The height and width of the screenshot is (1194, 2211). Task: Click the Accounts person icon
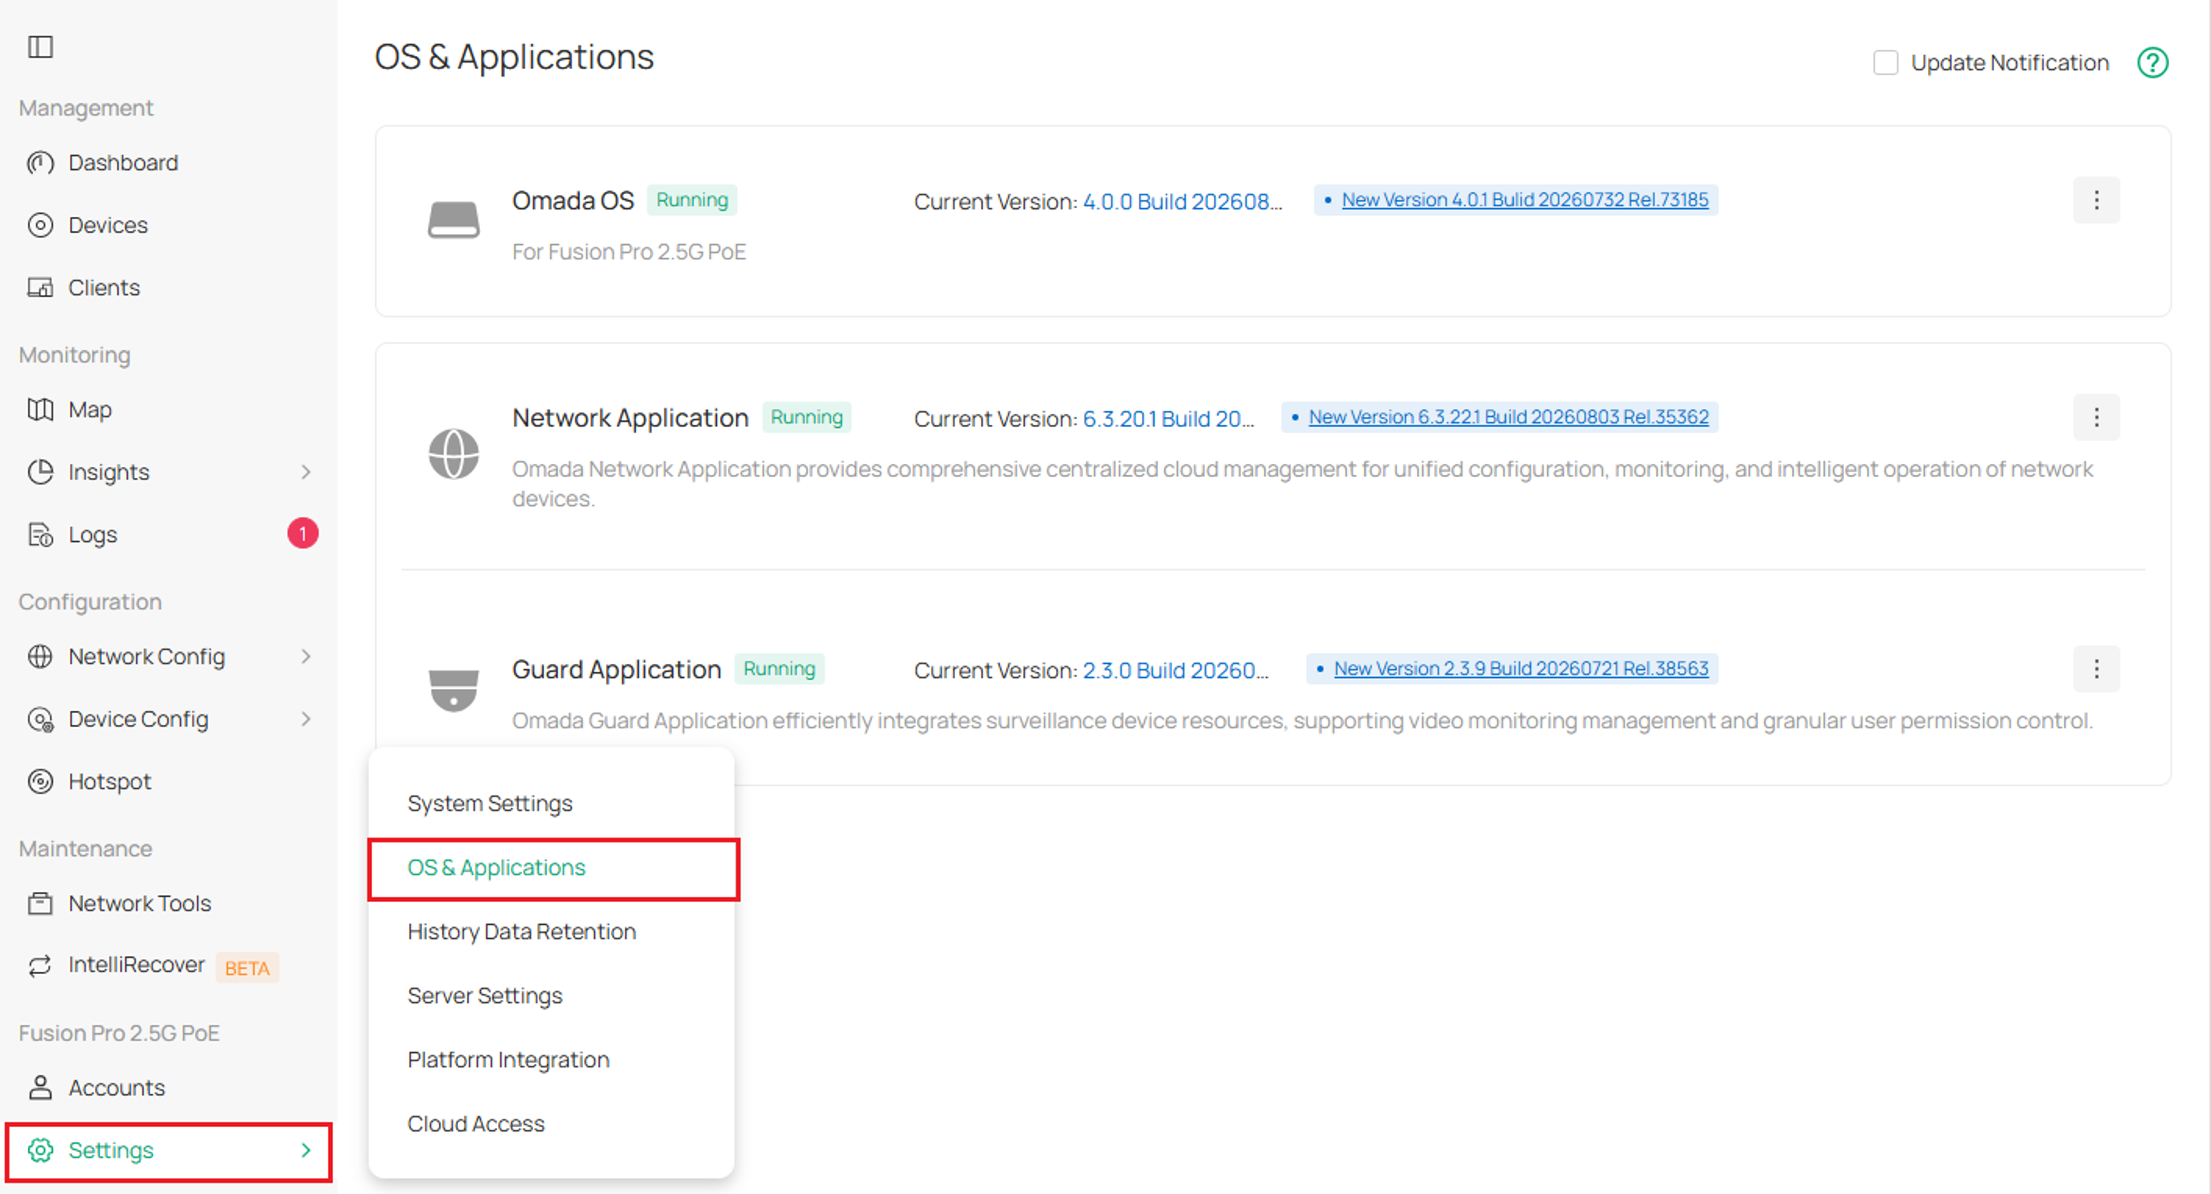[40, 1088]
